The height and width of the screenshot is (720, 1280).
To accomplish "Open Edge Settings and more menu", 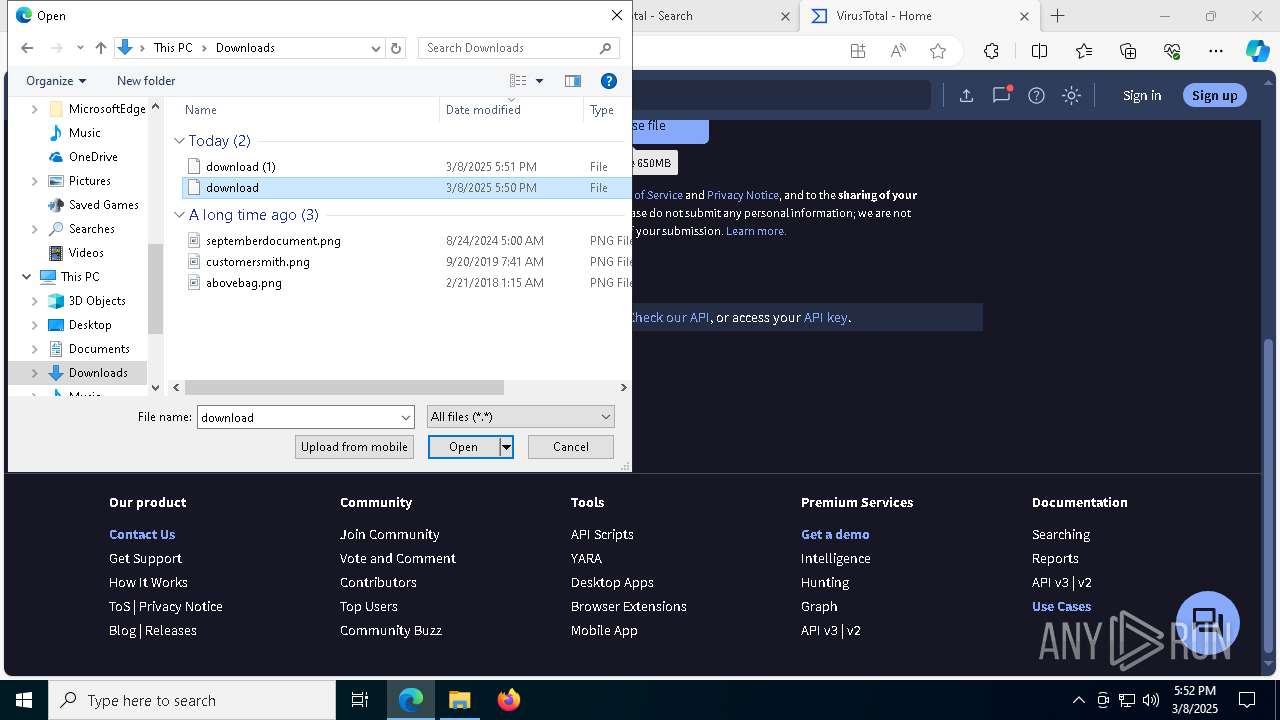I will [1216, 52].
